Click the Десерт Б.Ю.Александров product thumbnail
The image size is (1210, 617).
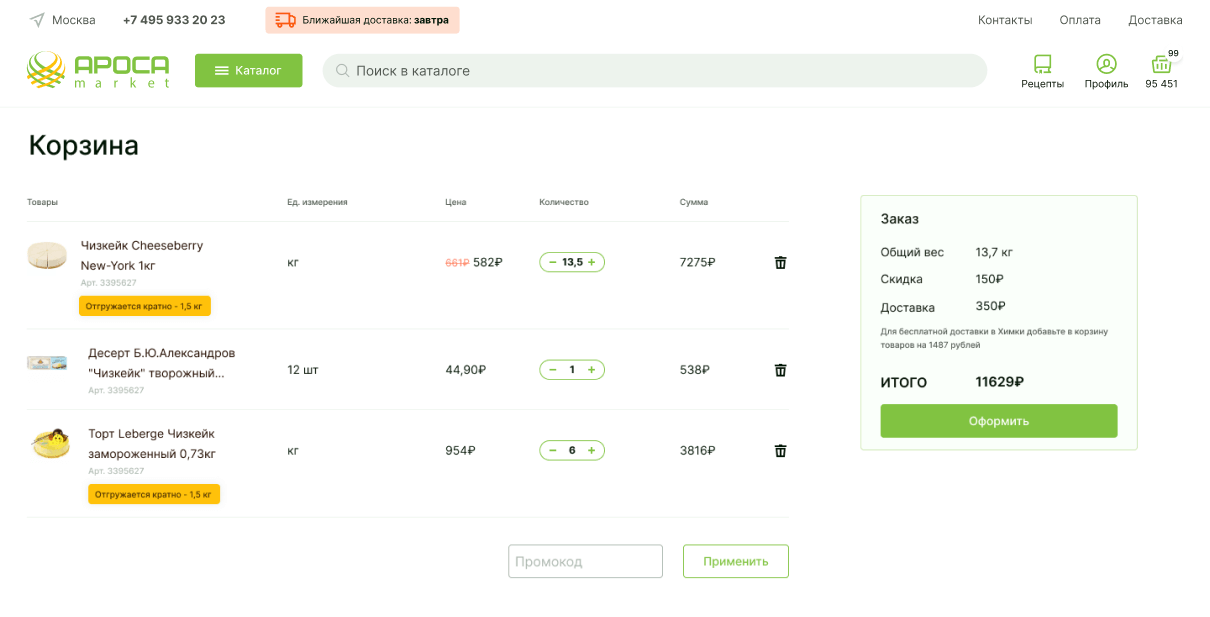47,362
